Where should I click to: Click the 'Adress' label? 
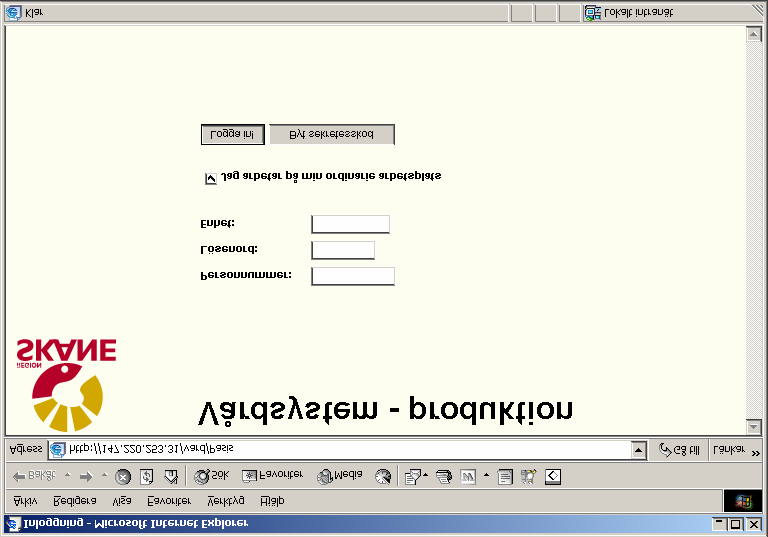click(x=26, y=449)
